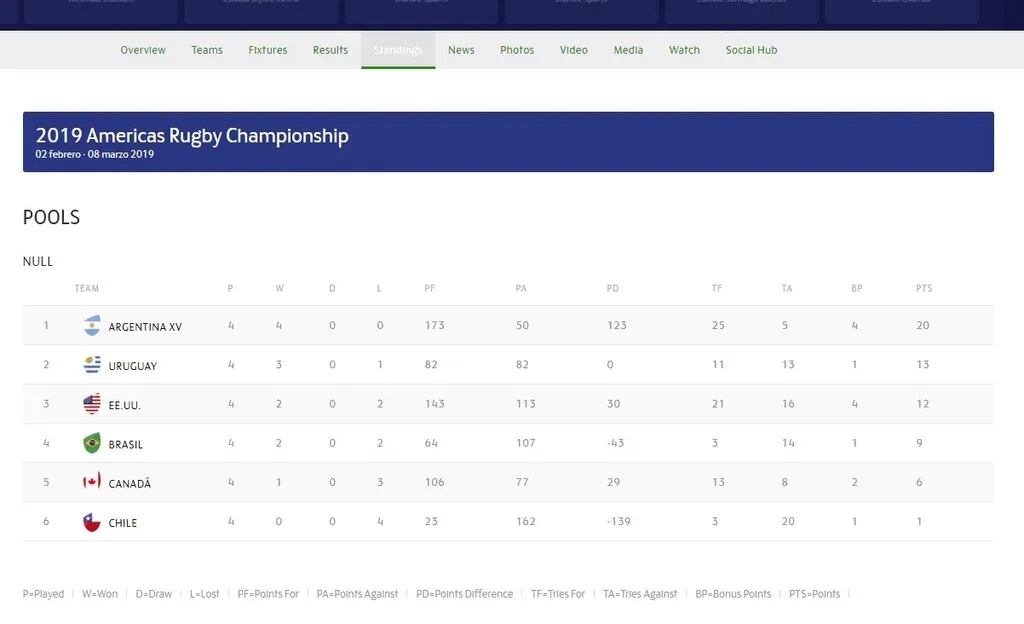Viewport: 1024px width, 624px height.
Task: Click the 2019 Americas Rugby Championship banner
Action: tap(508, 142)
